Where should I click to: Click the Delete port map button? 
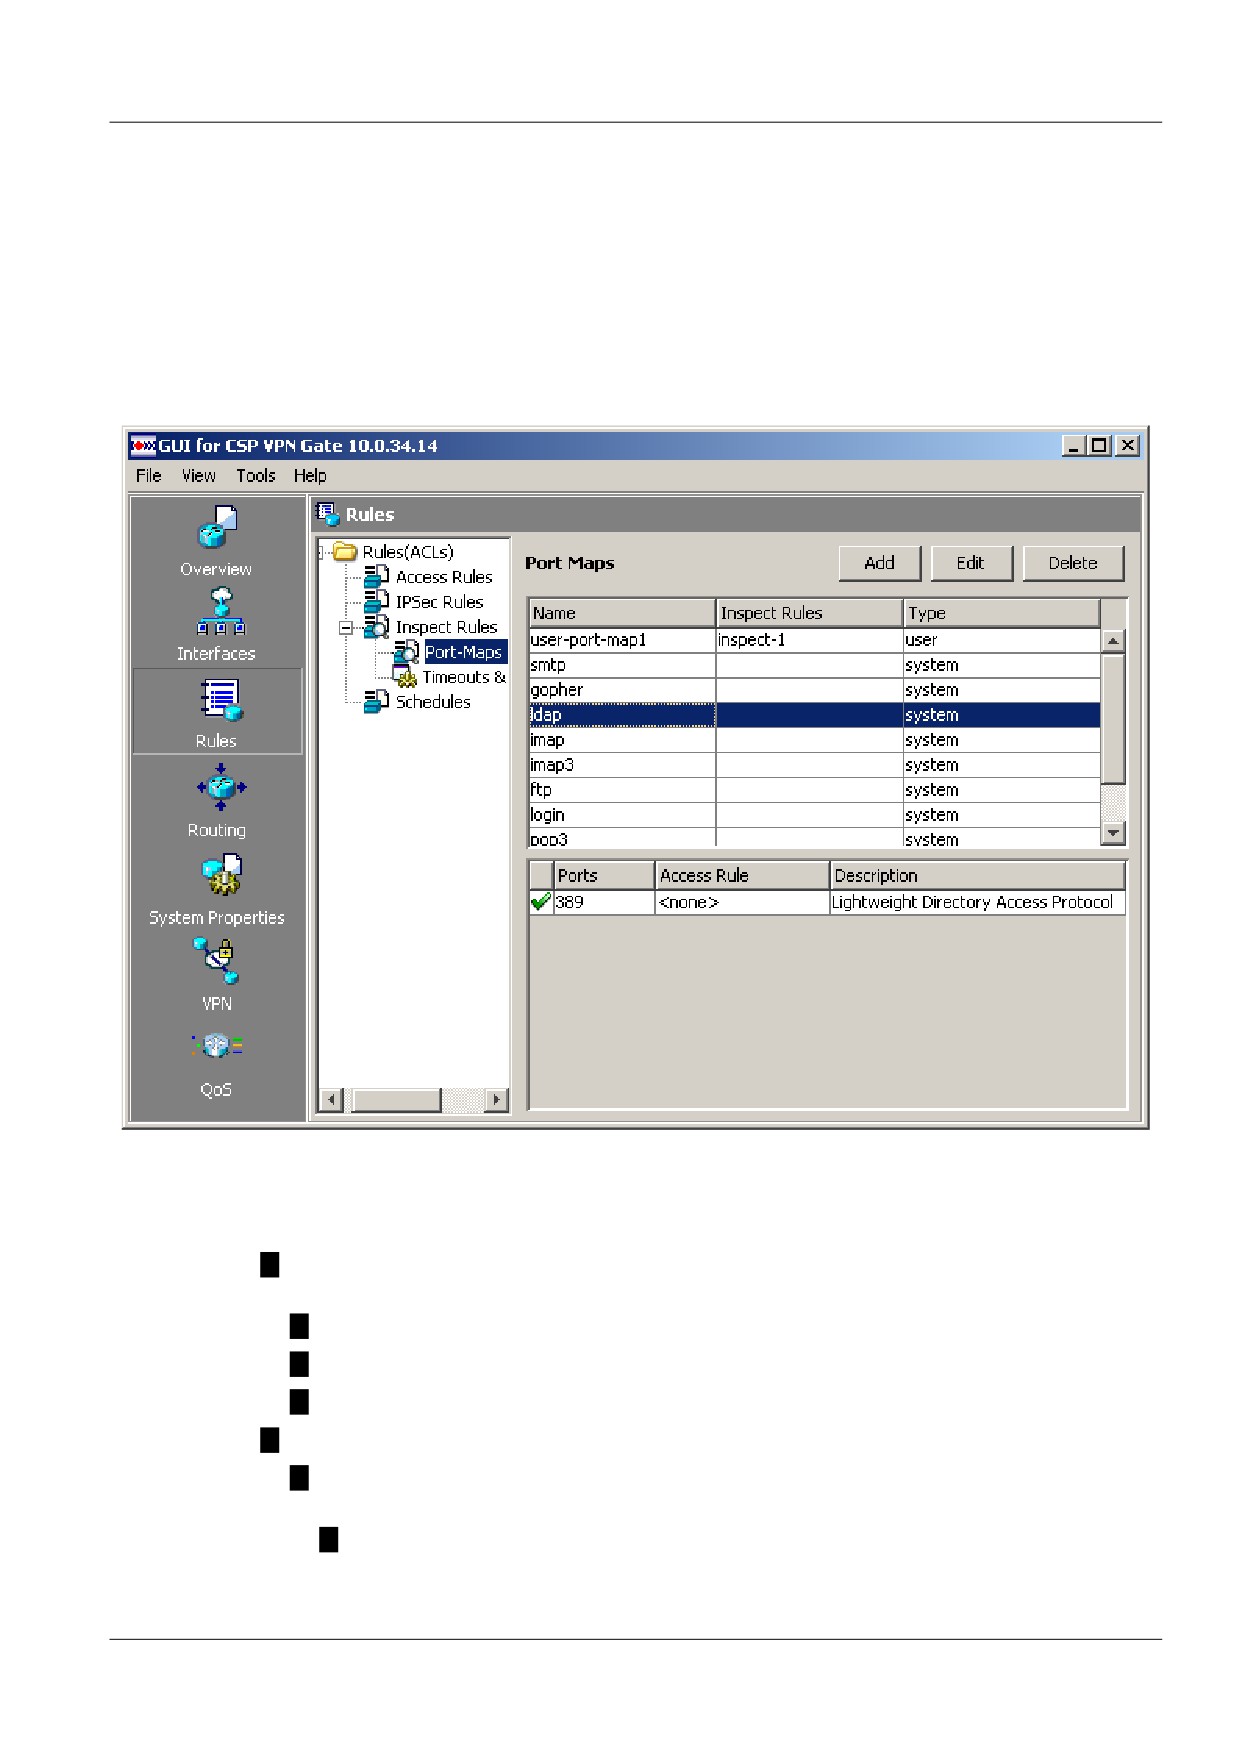[x=1073, y=563]
